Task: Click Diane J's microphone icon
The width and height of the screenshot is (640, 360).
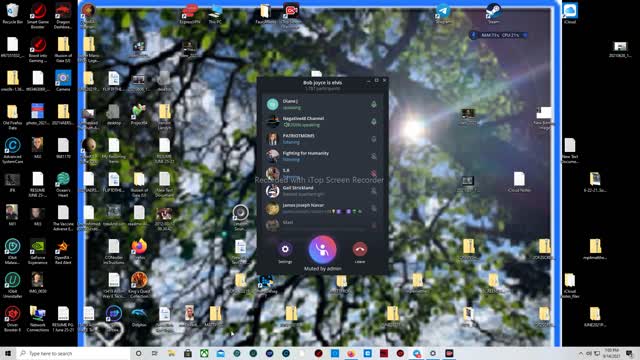Action: 373,104
